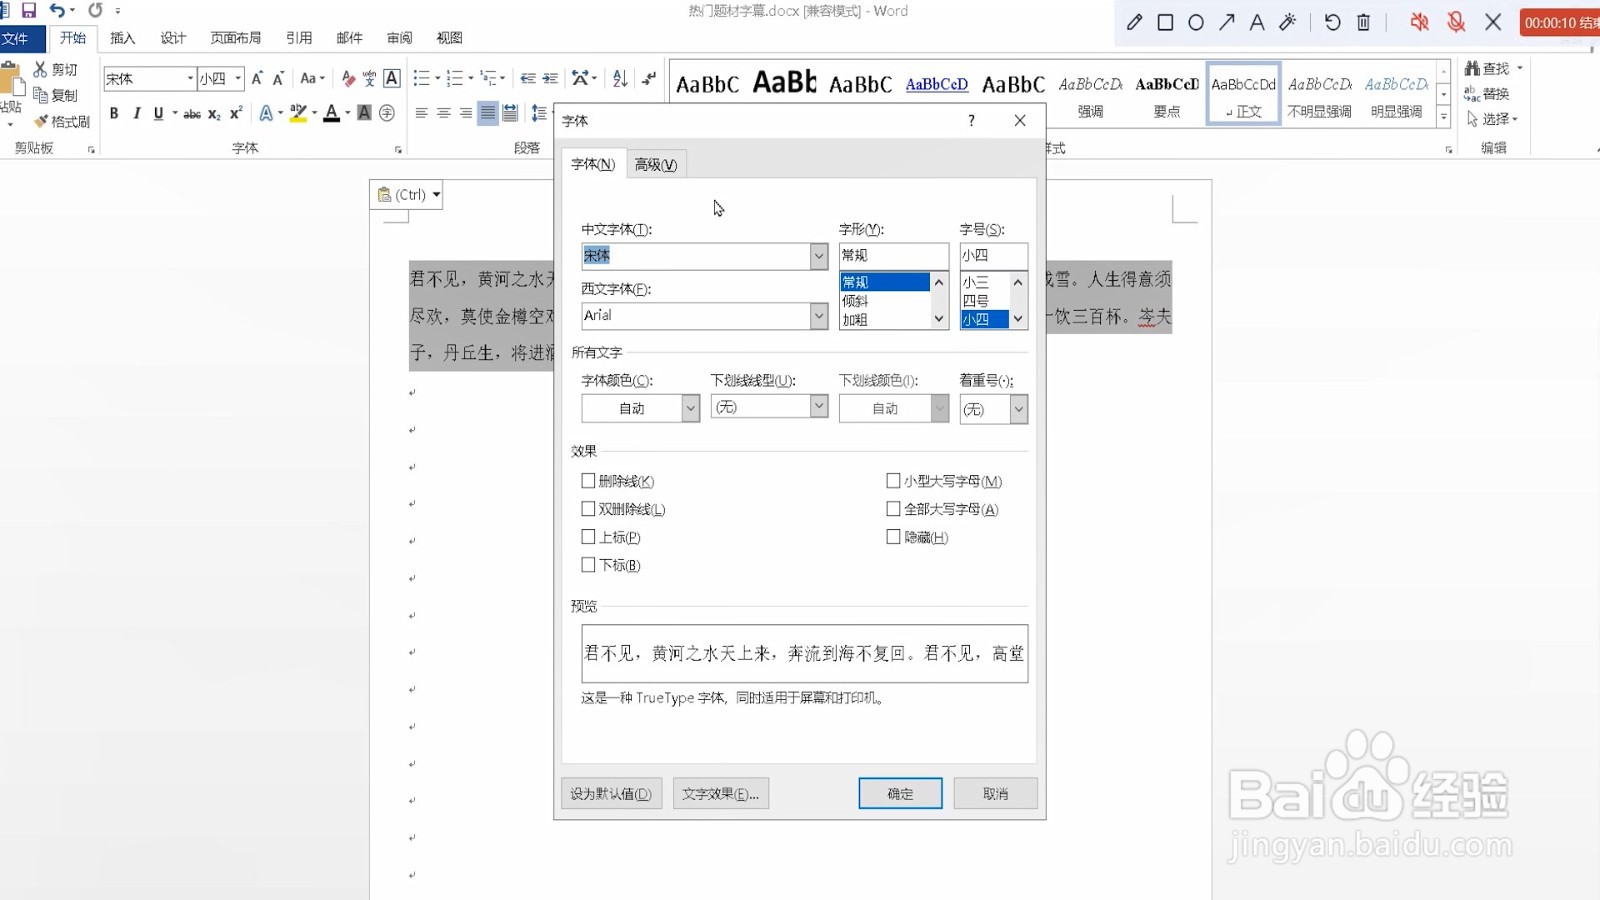Screen dimensions: 1600x900
Task: Click the Align Left paragraph icon
Action: point(421,113)
